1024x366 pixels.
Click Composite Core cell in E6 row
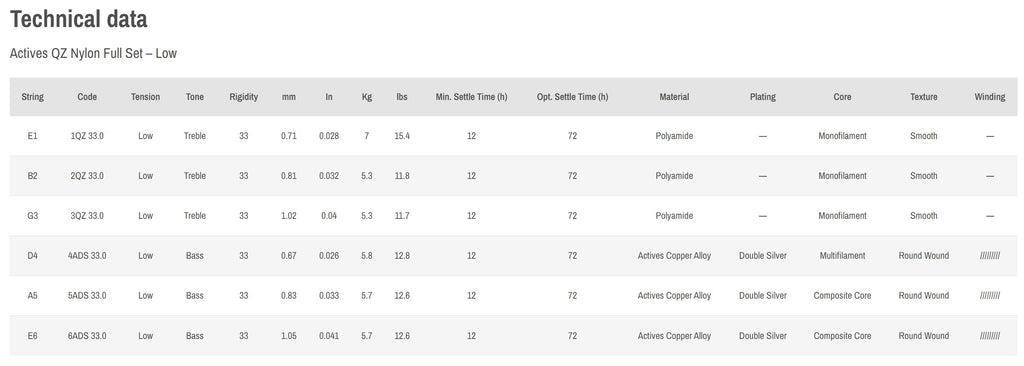point(842,336)
